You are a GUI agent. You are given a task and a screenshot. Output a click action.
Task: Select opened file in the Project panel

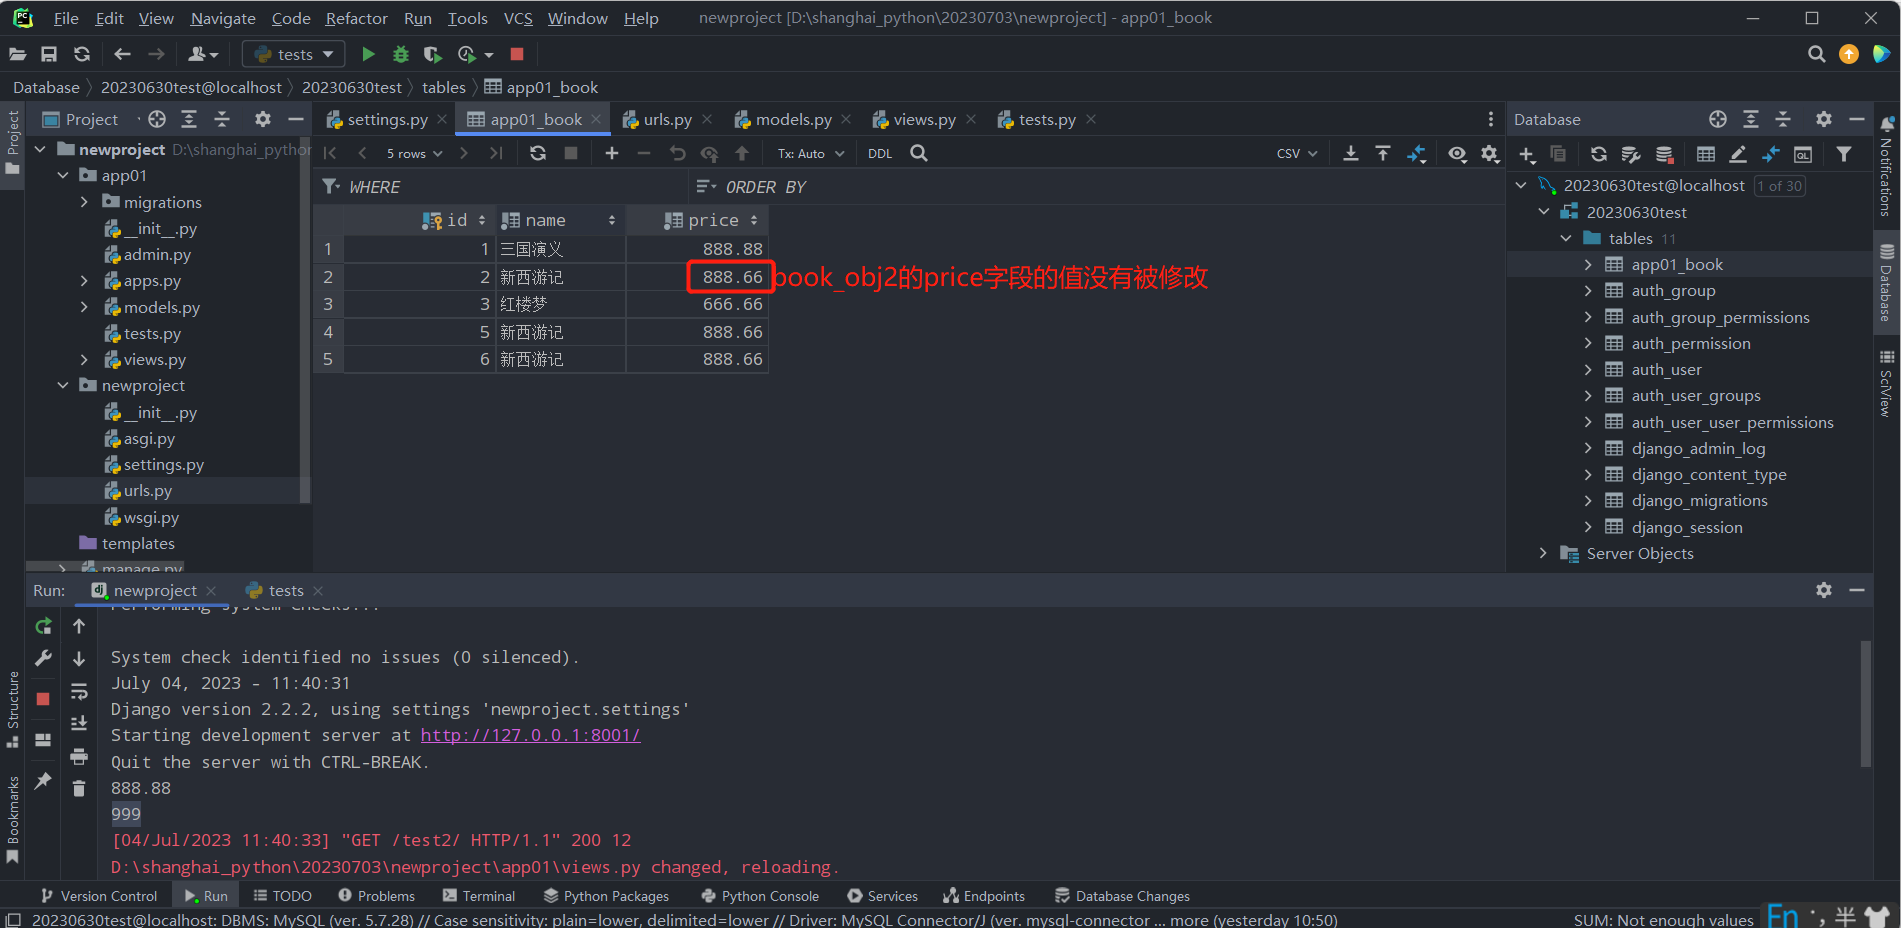(x=157, y=119)
